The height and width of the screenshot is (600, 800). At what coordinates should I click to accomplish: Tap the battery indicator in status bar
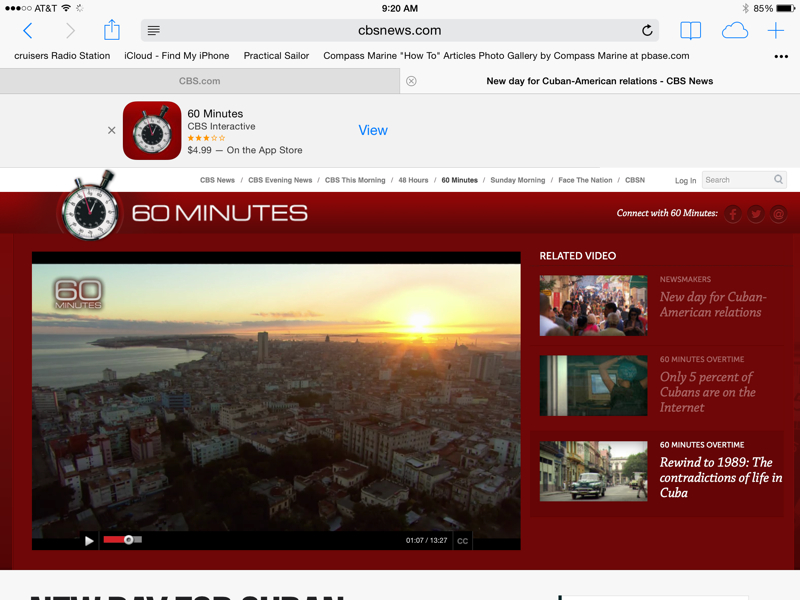(786, 8)
